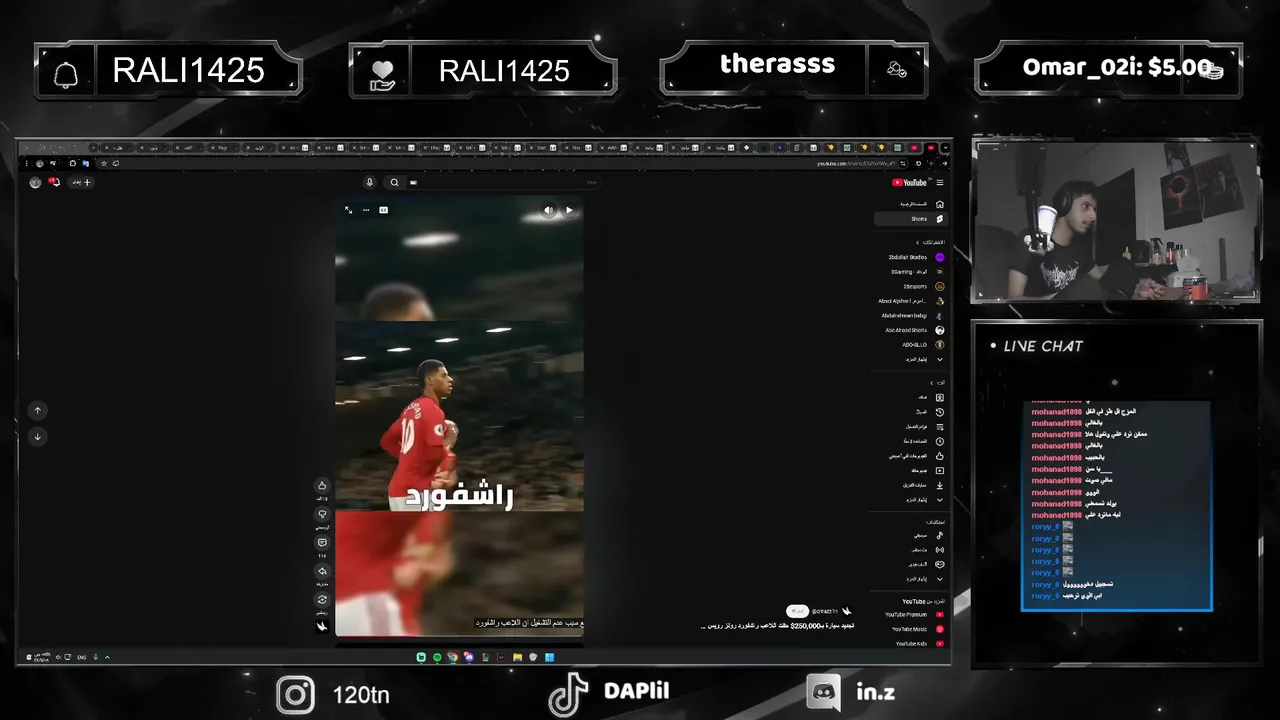Viewport: 1280px width, 720px height.
Task: Open the Gaming item under Explore
Action: [x=910, y=564]
